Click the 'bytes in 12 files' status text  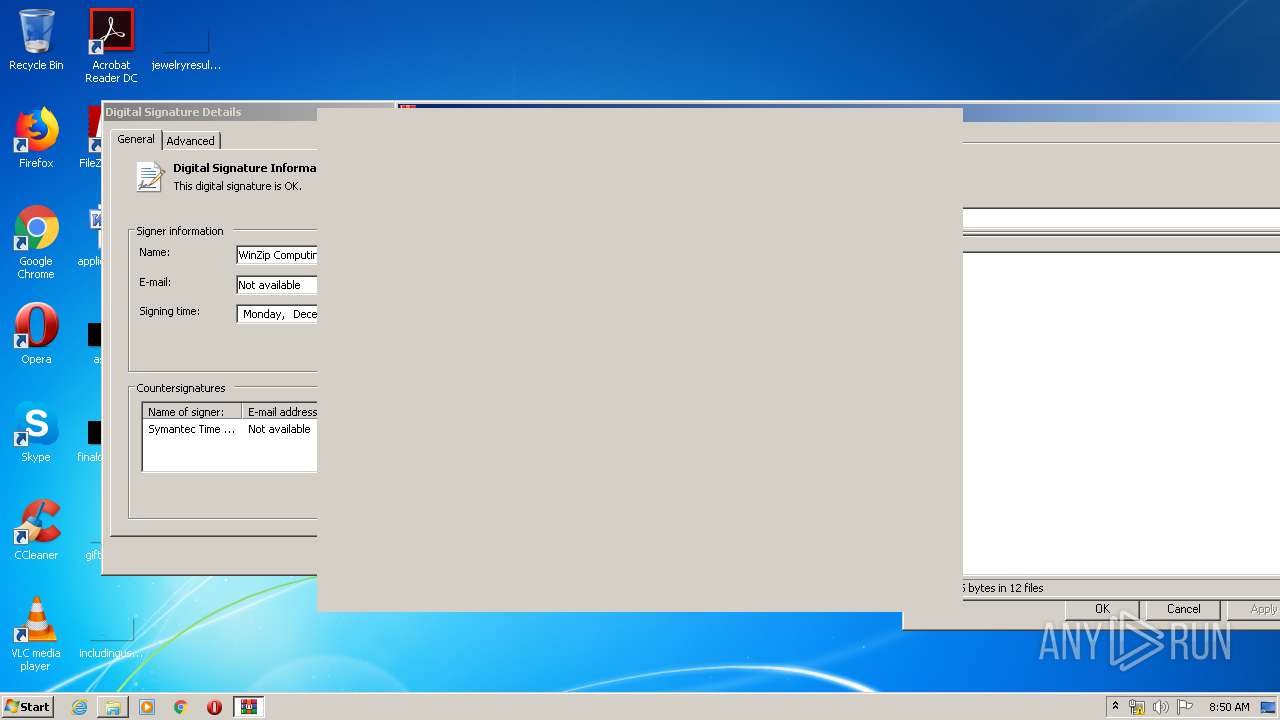pyautogui.click(x=1005, y=588)
